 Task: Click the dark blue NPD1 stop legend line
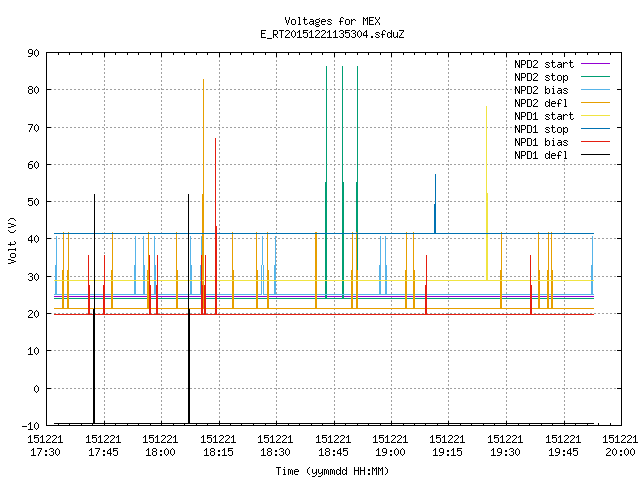coord(595,129)
